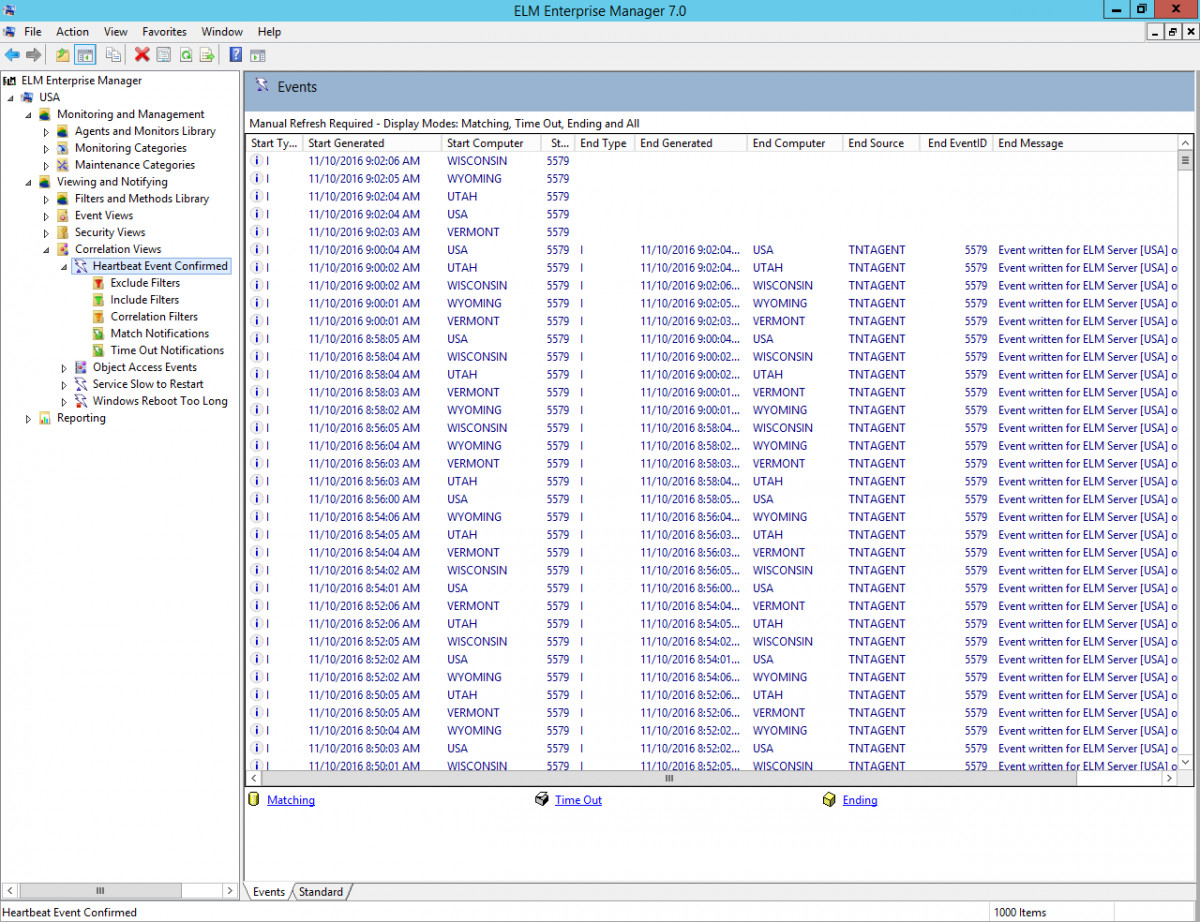1200x922 pixels.
Task: Select Match Notifications in the tree
Action: (159, 334)
